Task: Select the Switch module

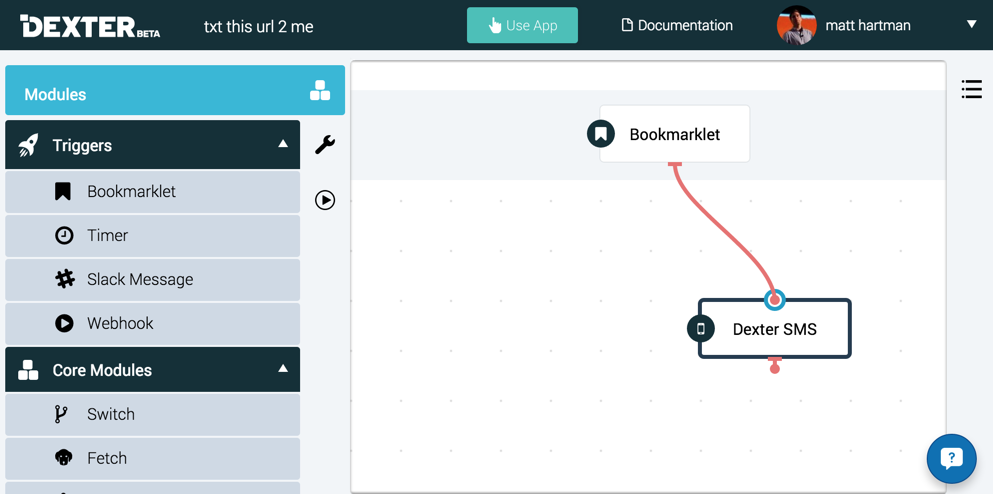Action: (153, 414)
